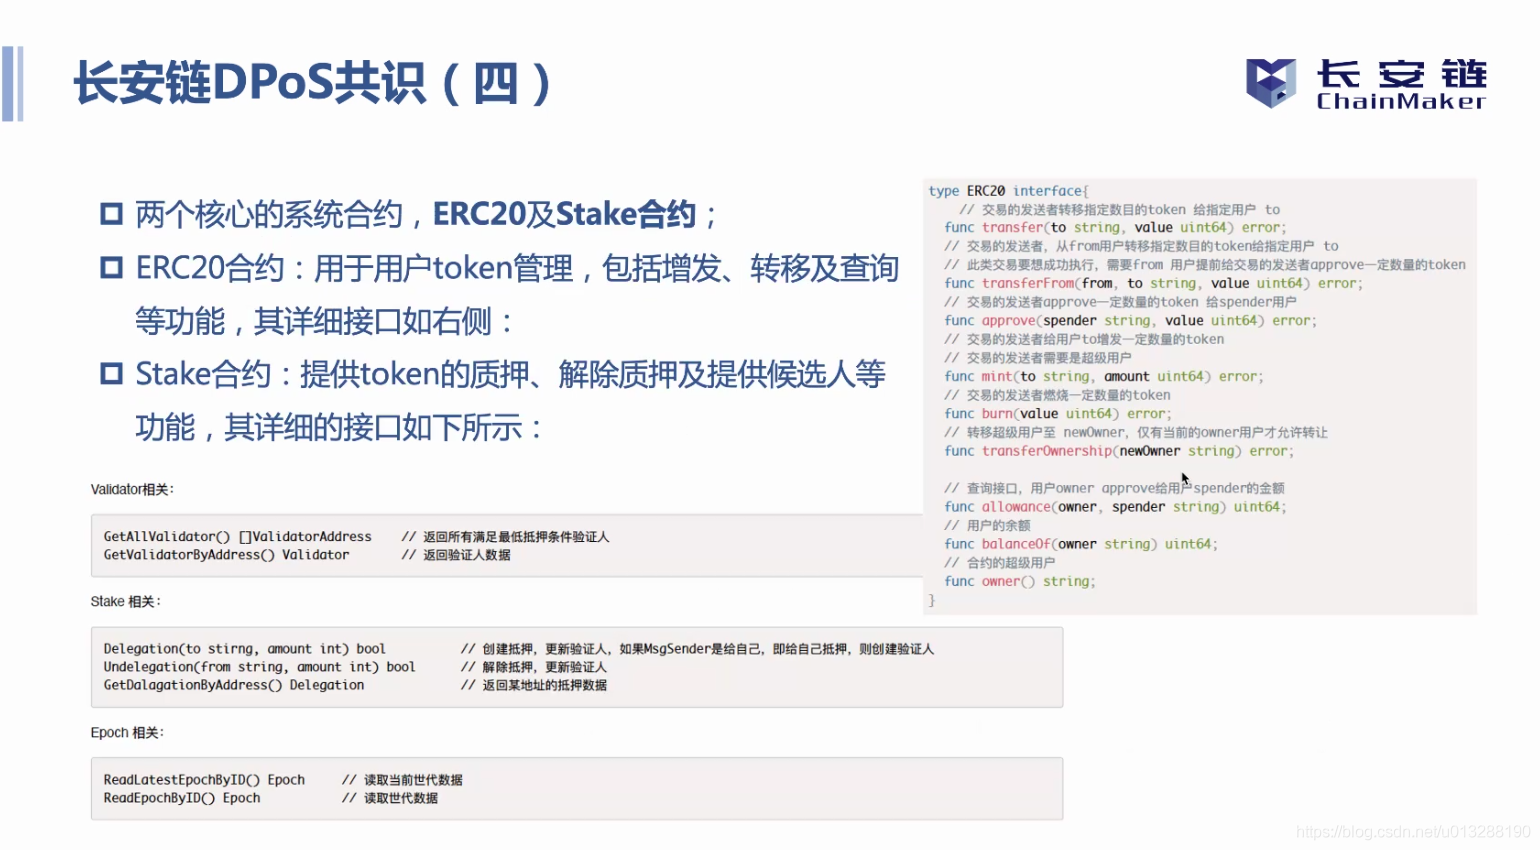Viewport: 1540px width, 850px height.
Task: Click the Epoch 相关: heading
Action: (x=127, y=732)
